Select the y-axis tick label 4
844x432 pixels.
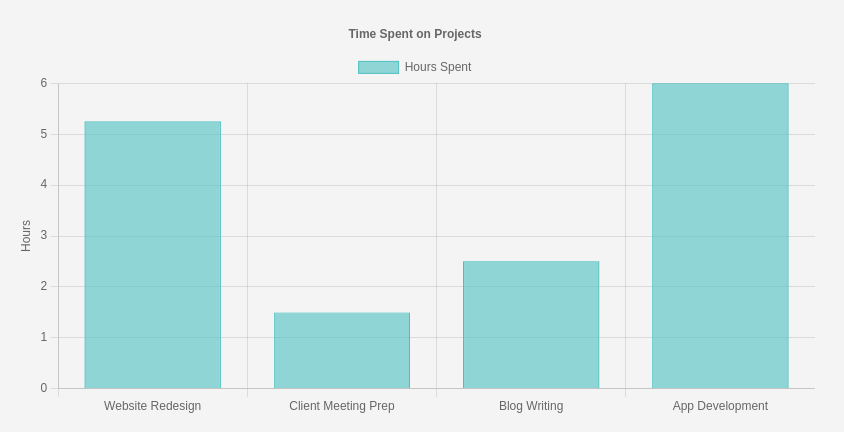[x=44, y=184]
